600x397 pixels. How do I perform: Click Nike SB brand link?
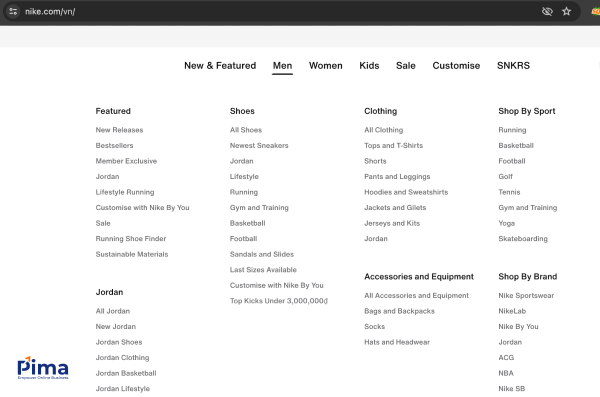[x=511, y=389]
